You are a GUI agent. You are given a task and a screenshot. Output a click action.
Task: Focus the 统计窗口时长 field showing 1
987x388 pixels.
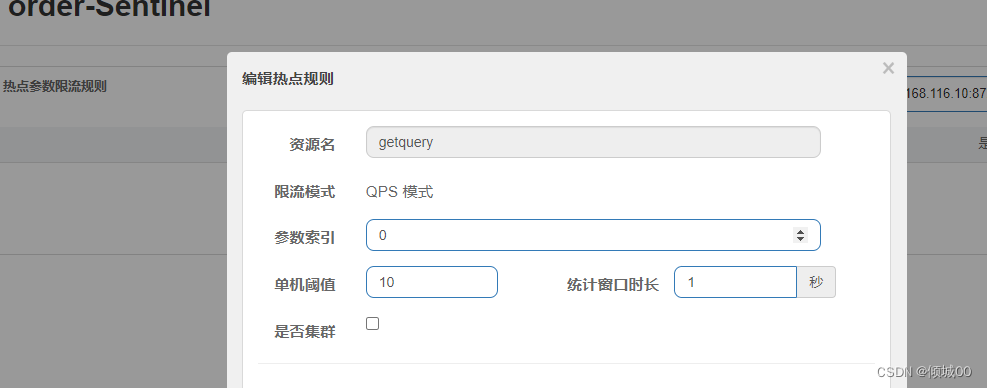(735, 282)
